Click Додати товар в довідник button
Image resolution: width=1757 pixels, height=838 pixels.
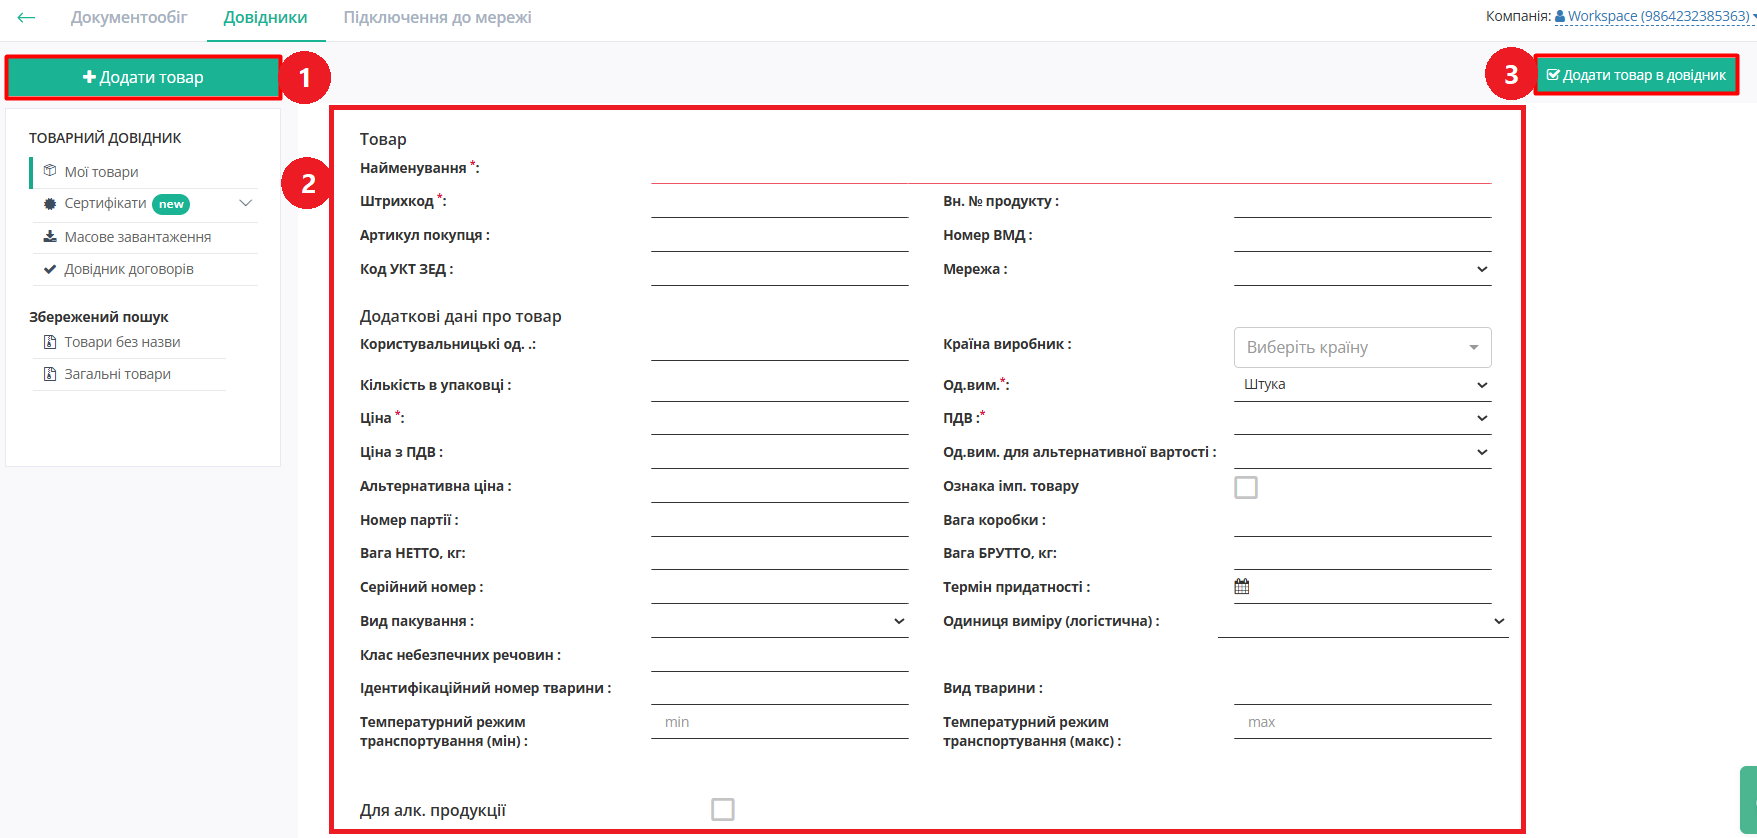pos(1636,75)
